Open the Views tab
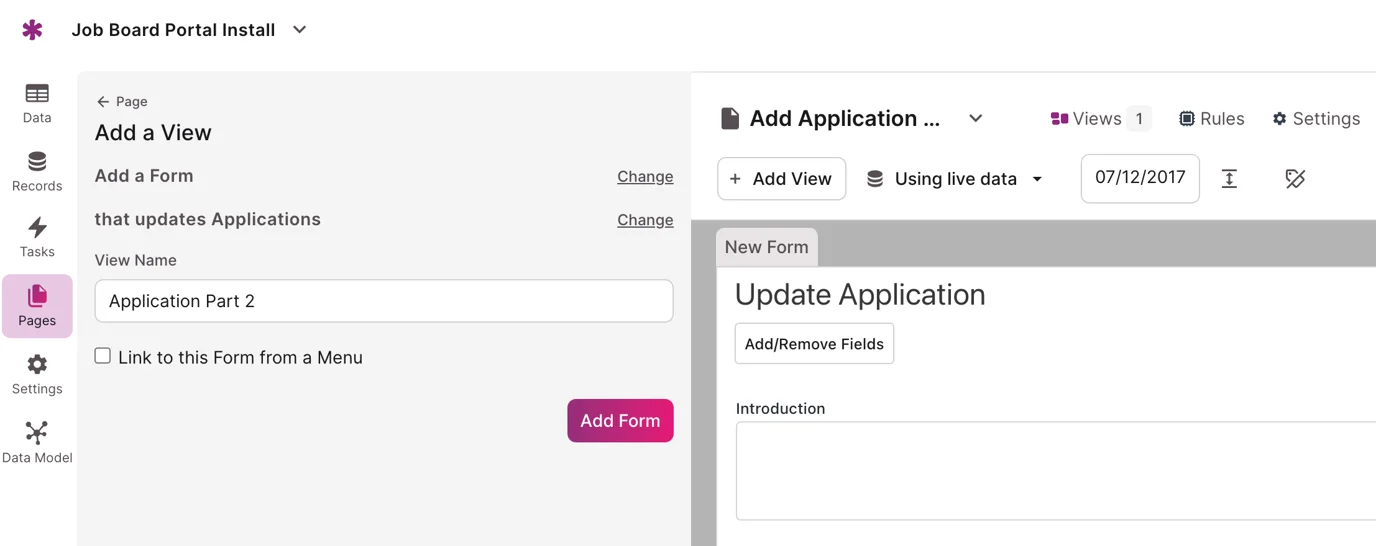1376x546 pixels. [1099, 119]
